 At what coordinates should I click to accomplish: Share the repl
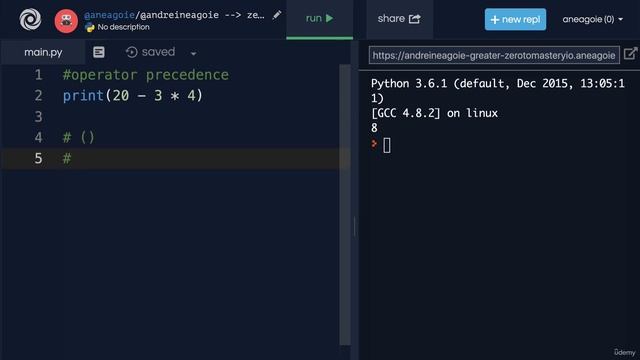399,19
